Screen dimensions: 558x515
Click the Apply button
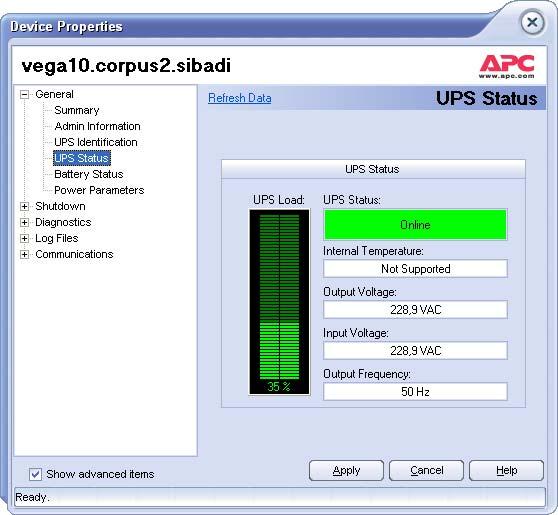(x=346, y=471)
